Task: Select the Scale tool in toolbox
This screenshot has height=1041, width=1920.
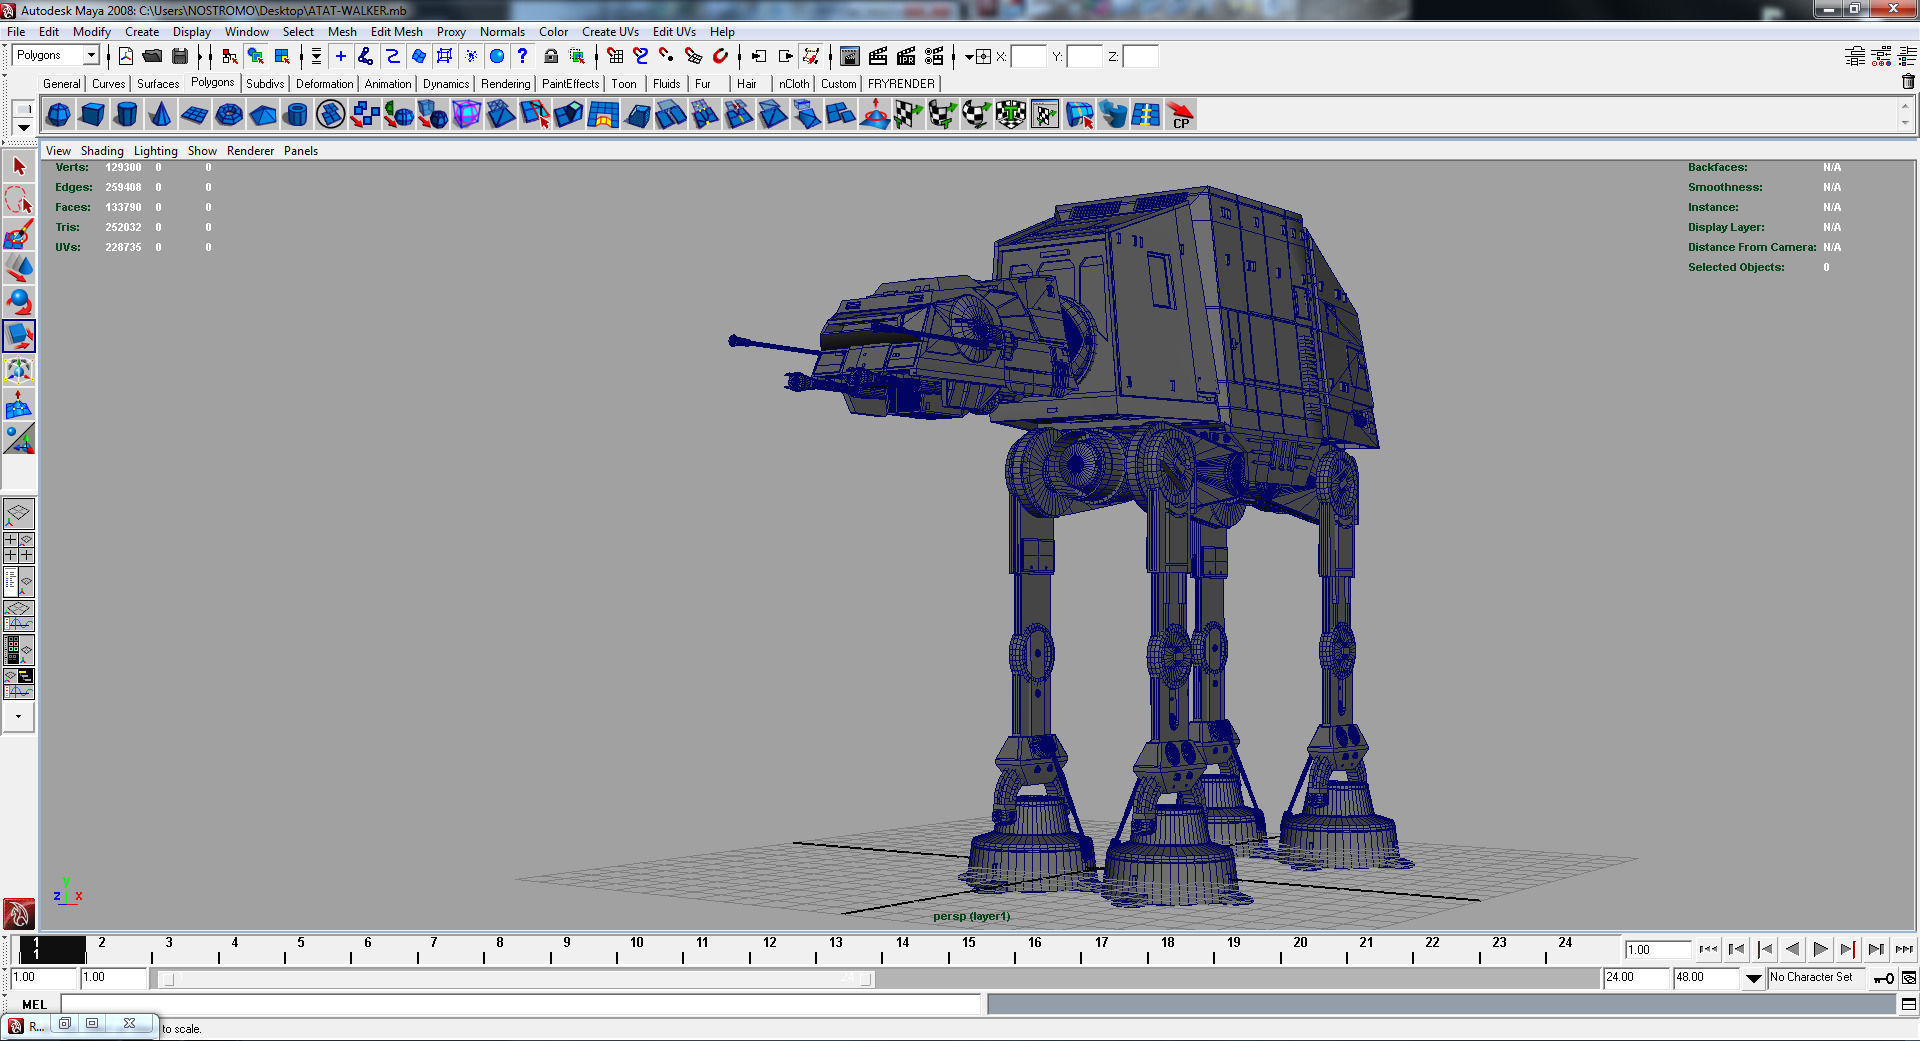Action: (x=19, y=336)
